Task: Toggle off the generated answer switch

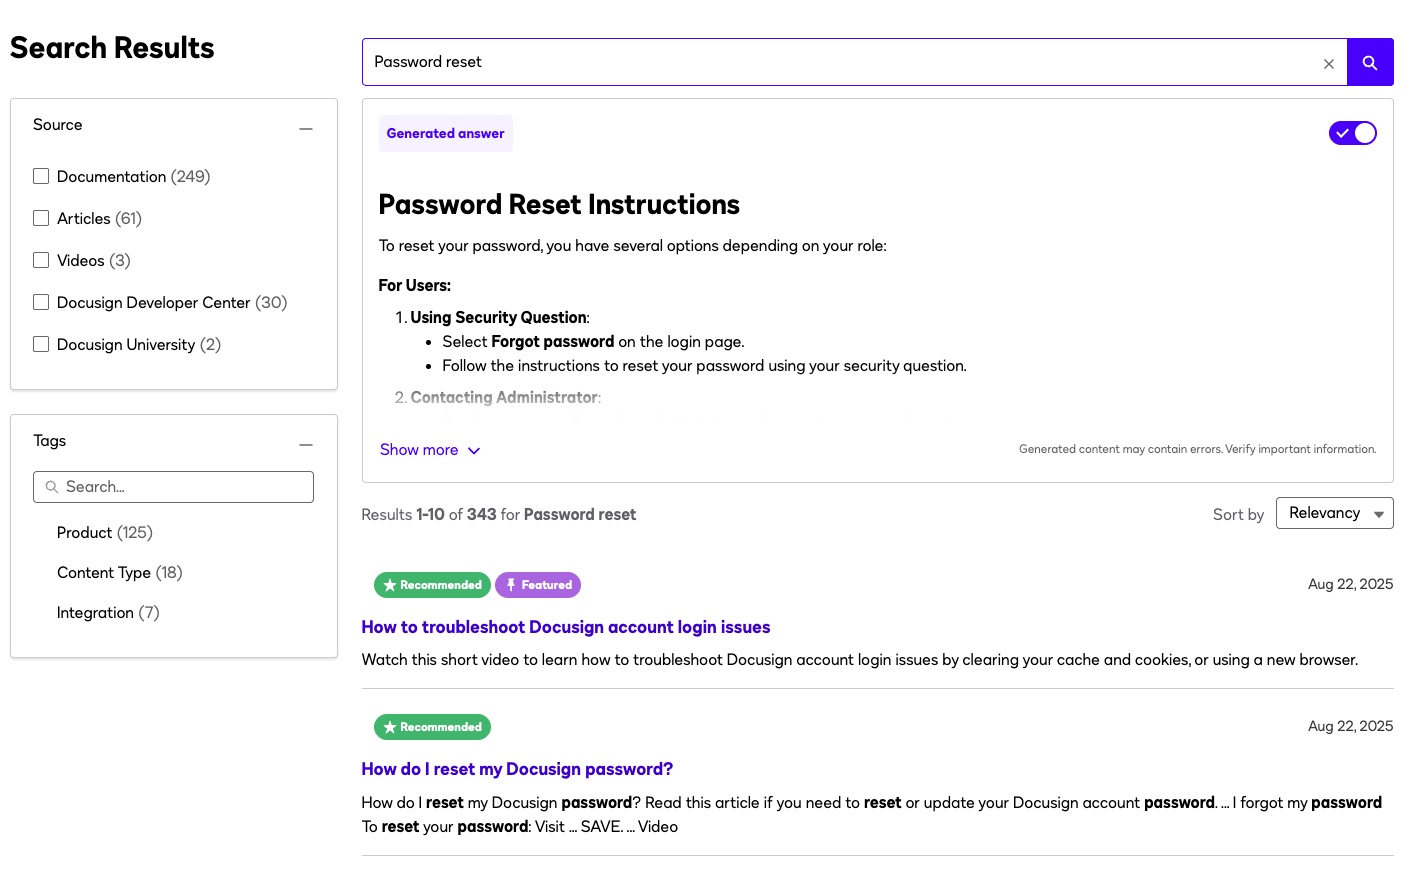Action: click(x=1352, y=133)
